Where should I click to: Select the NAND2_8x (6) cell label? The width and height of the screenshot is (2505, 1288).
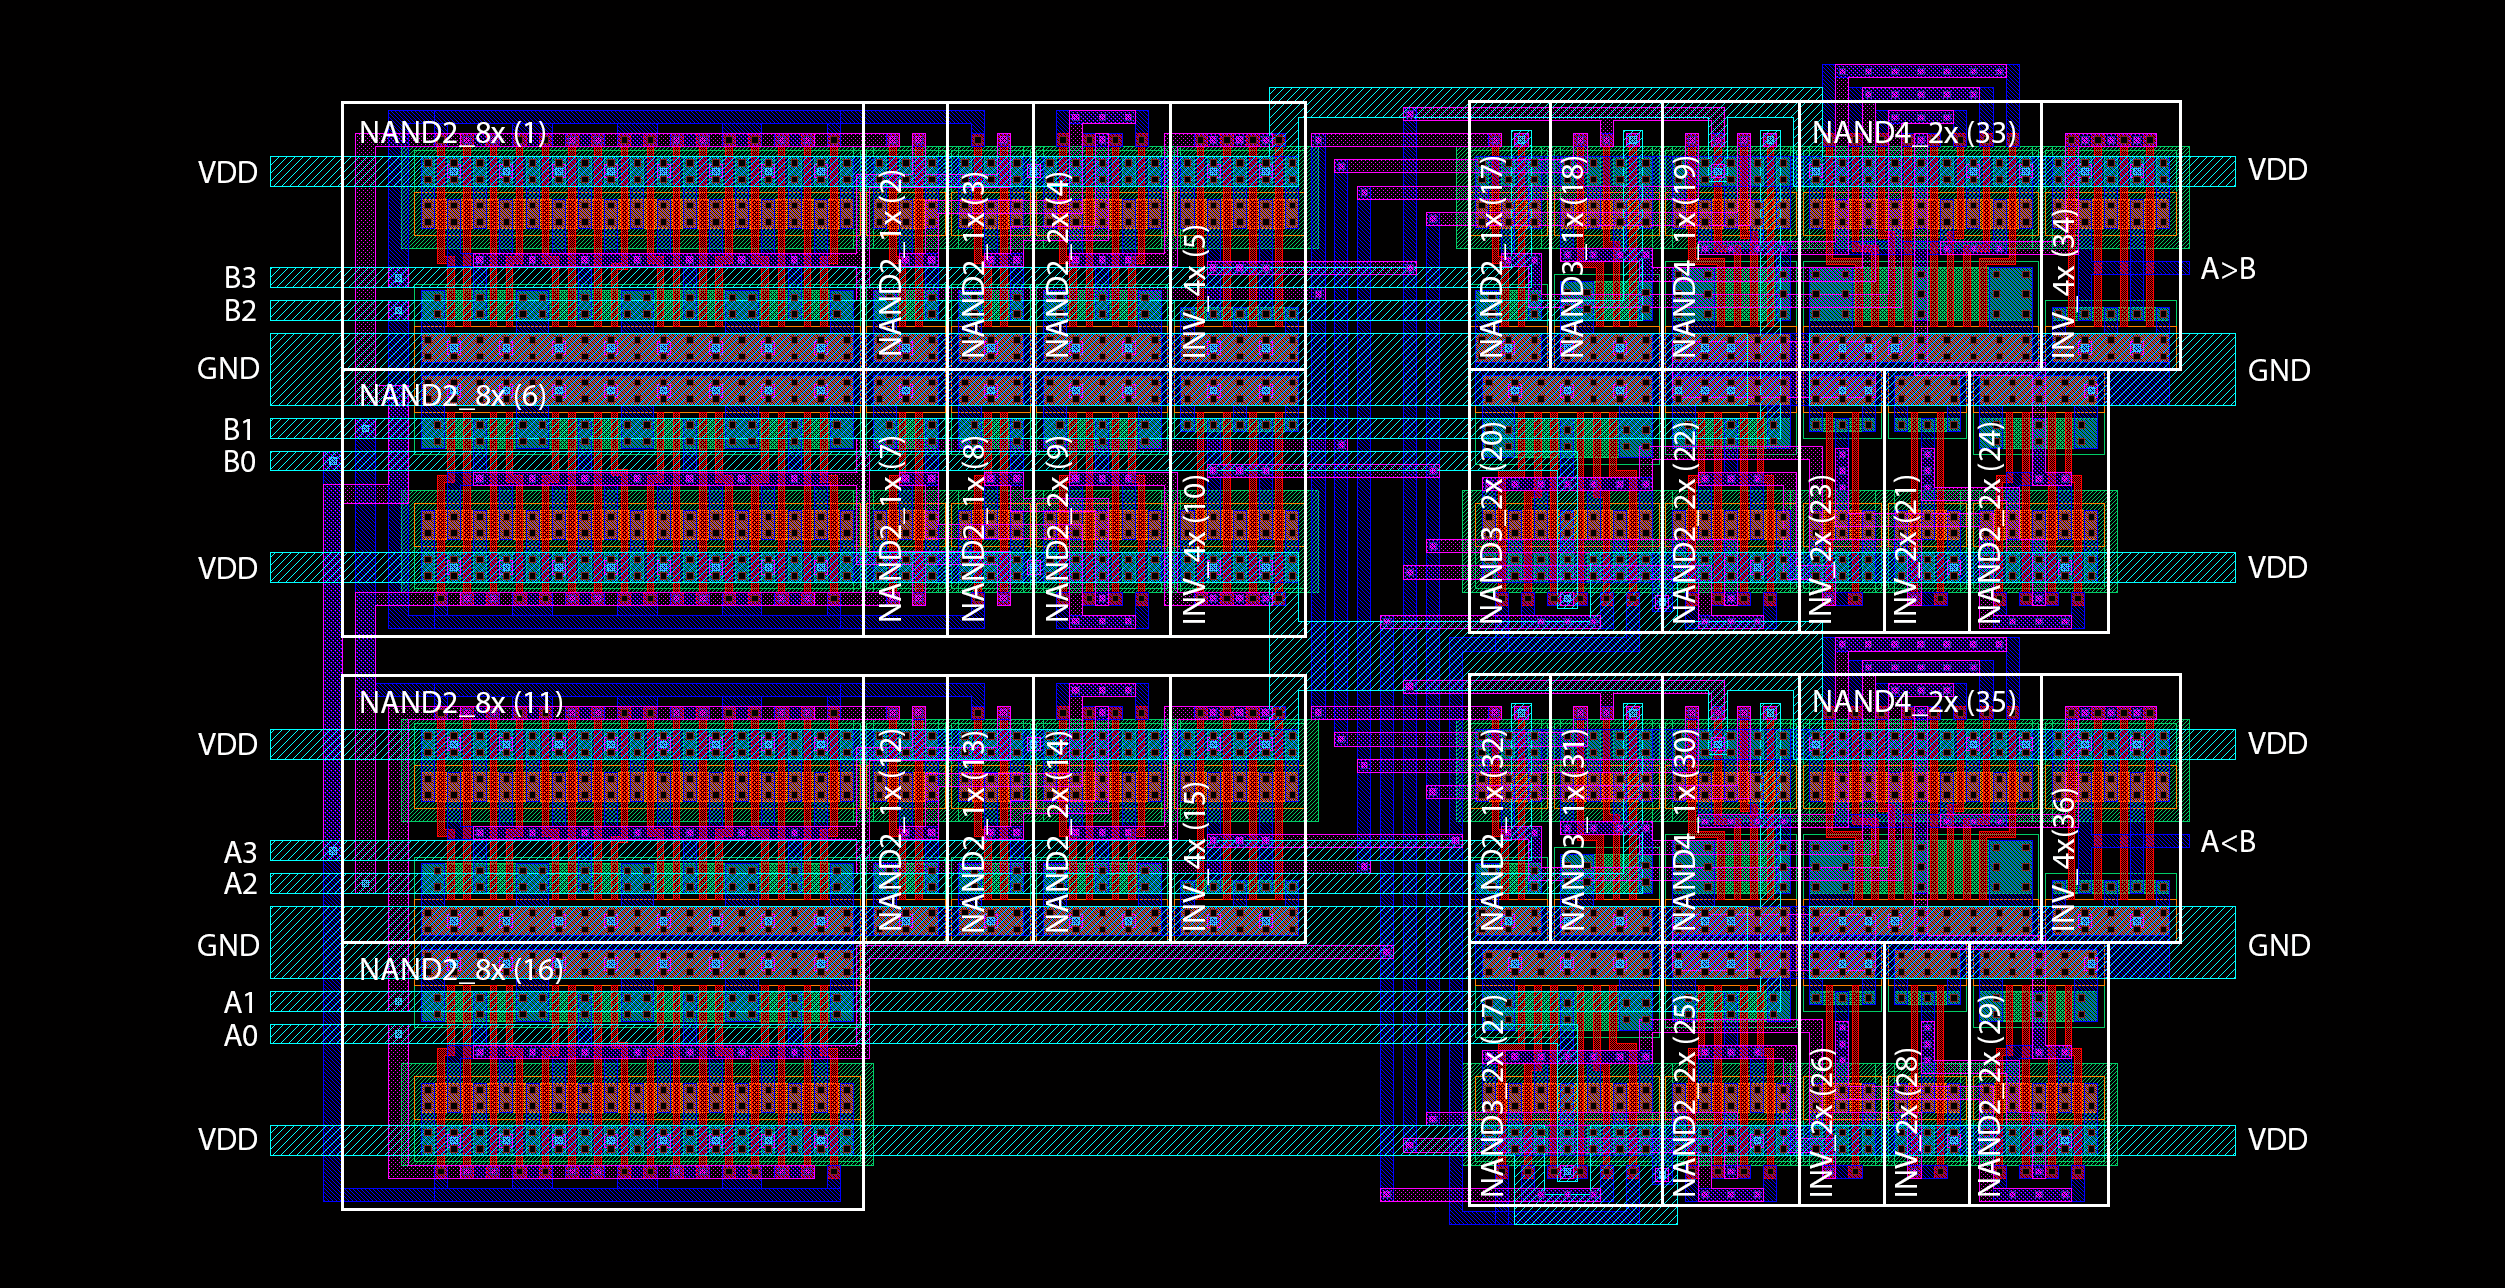452,396
